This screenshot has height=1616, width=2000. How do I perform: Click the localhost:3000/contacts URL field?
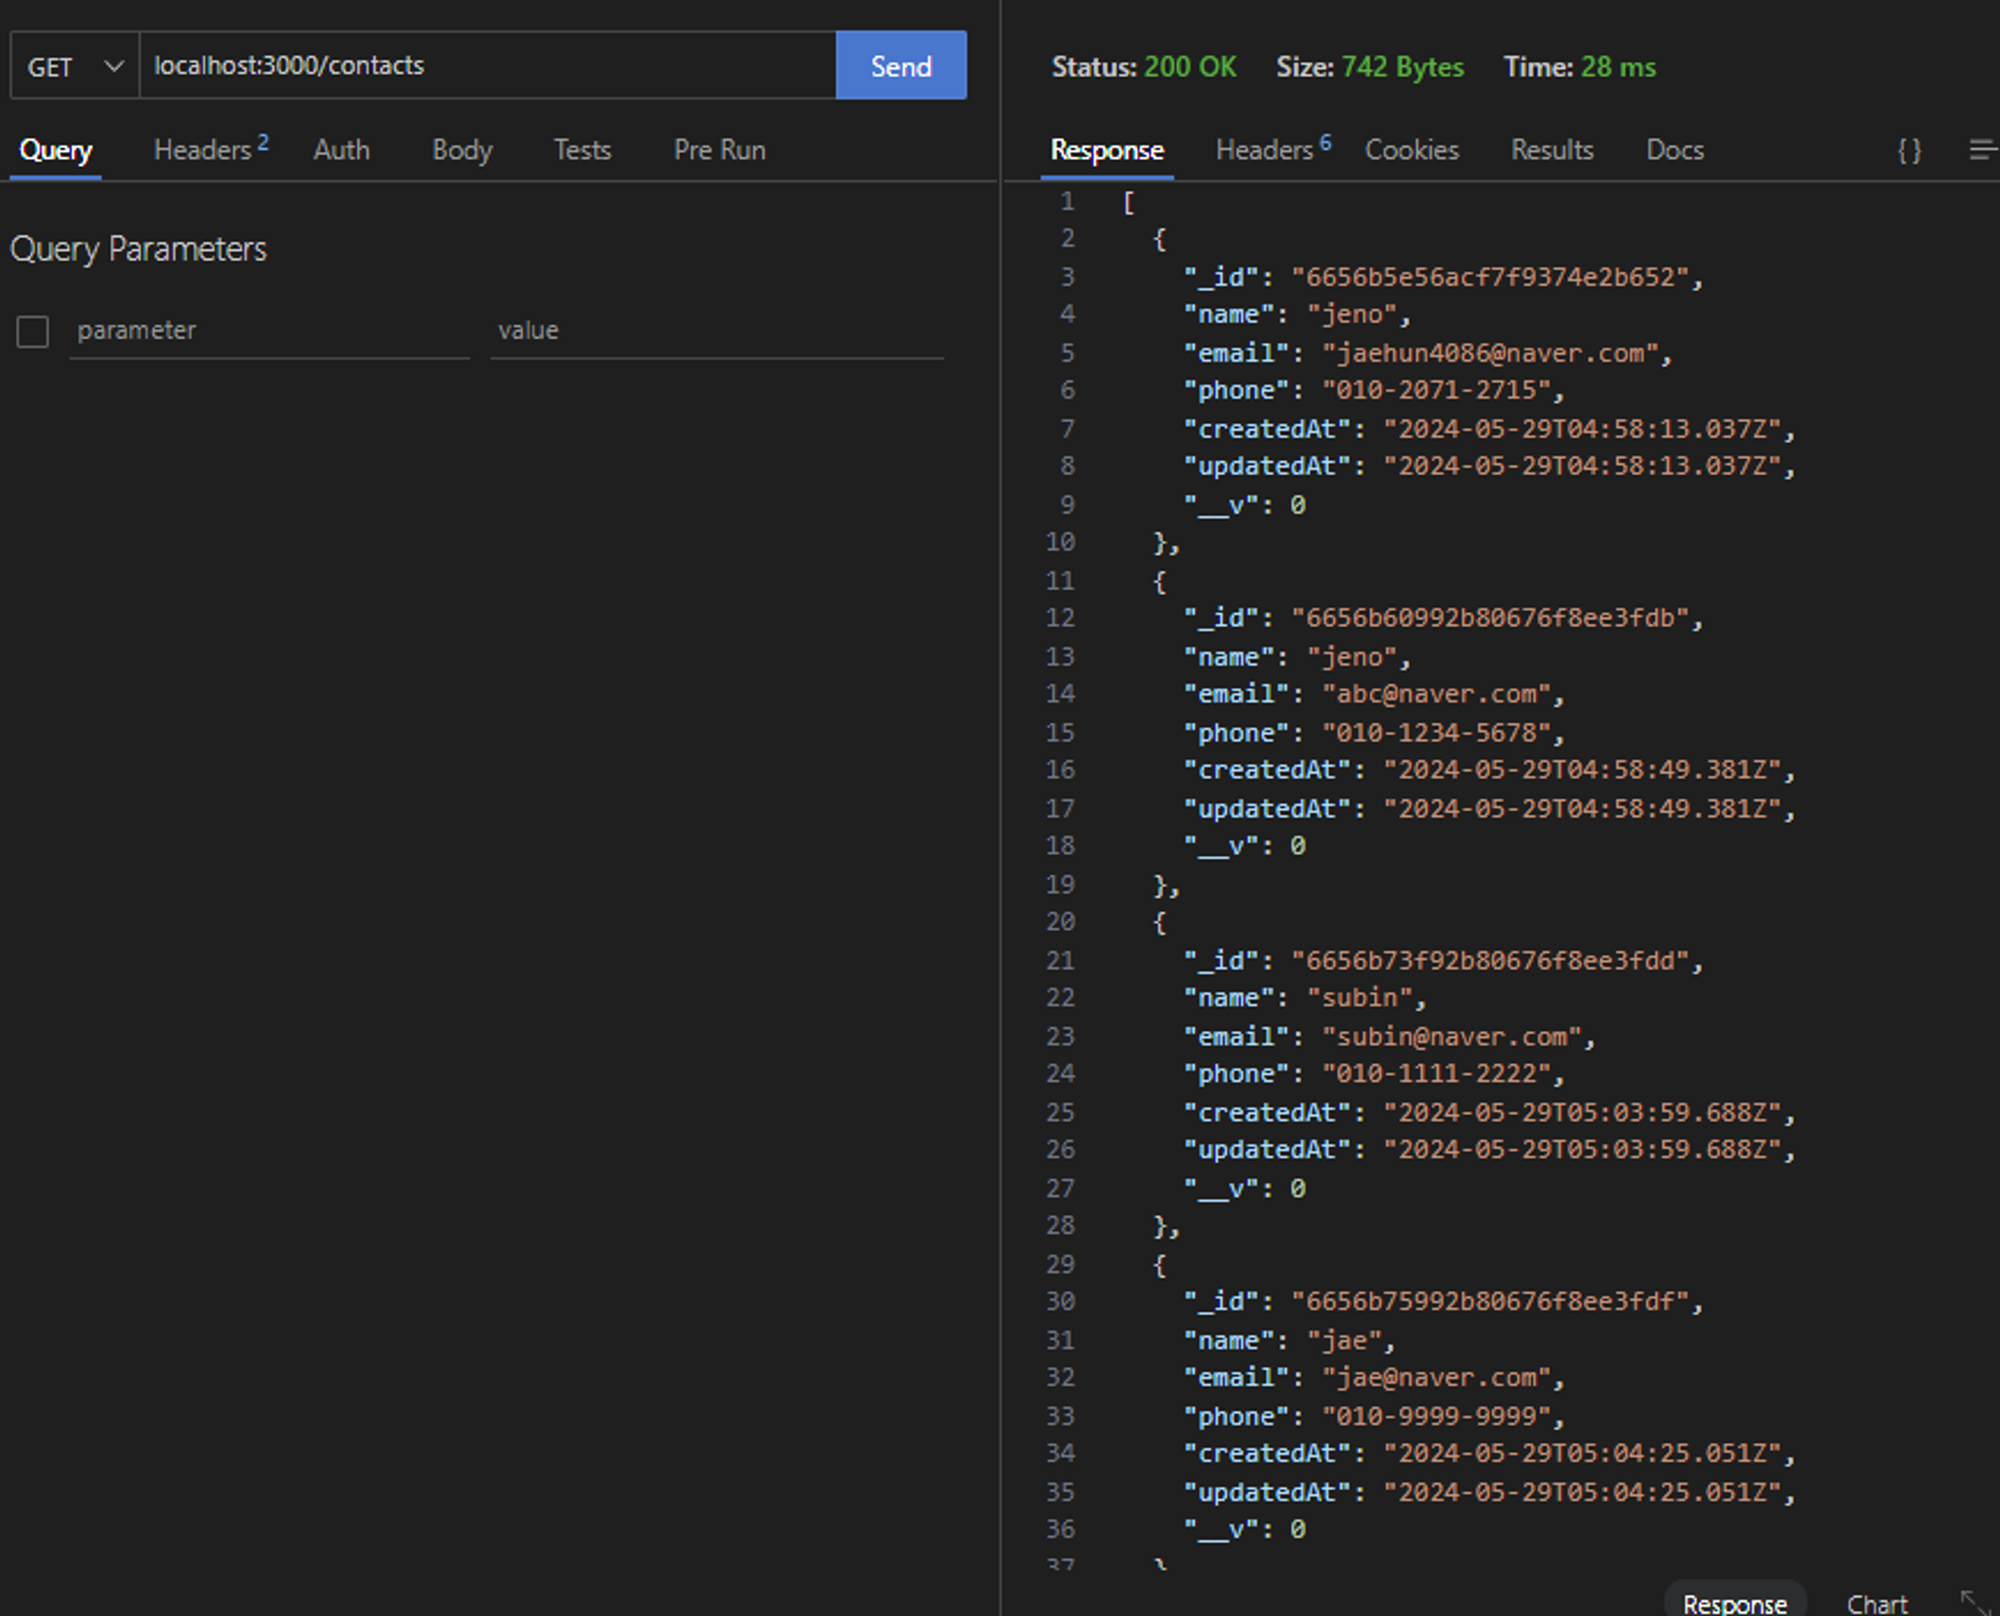[487, 66]
